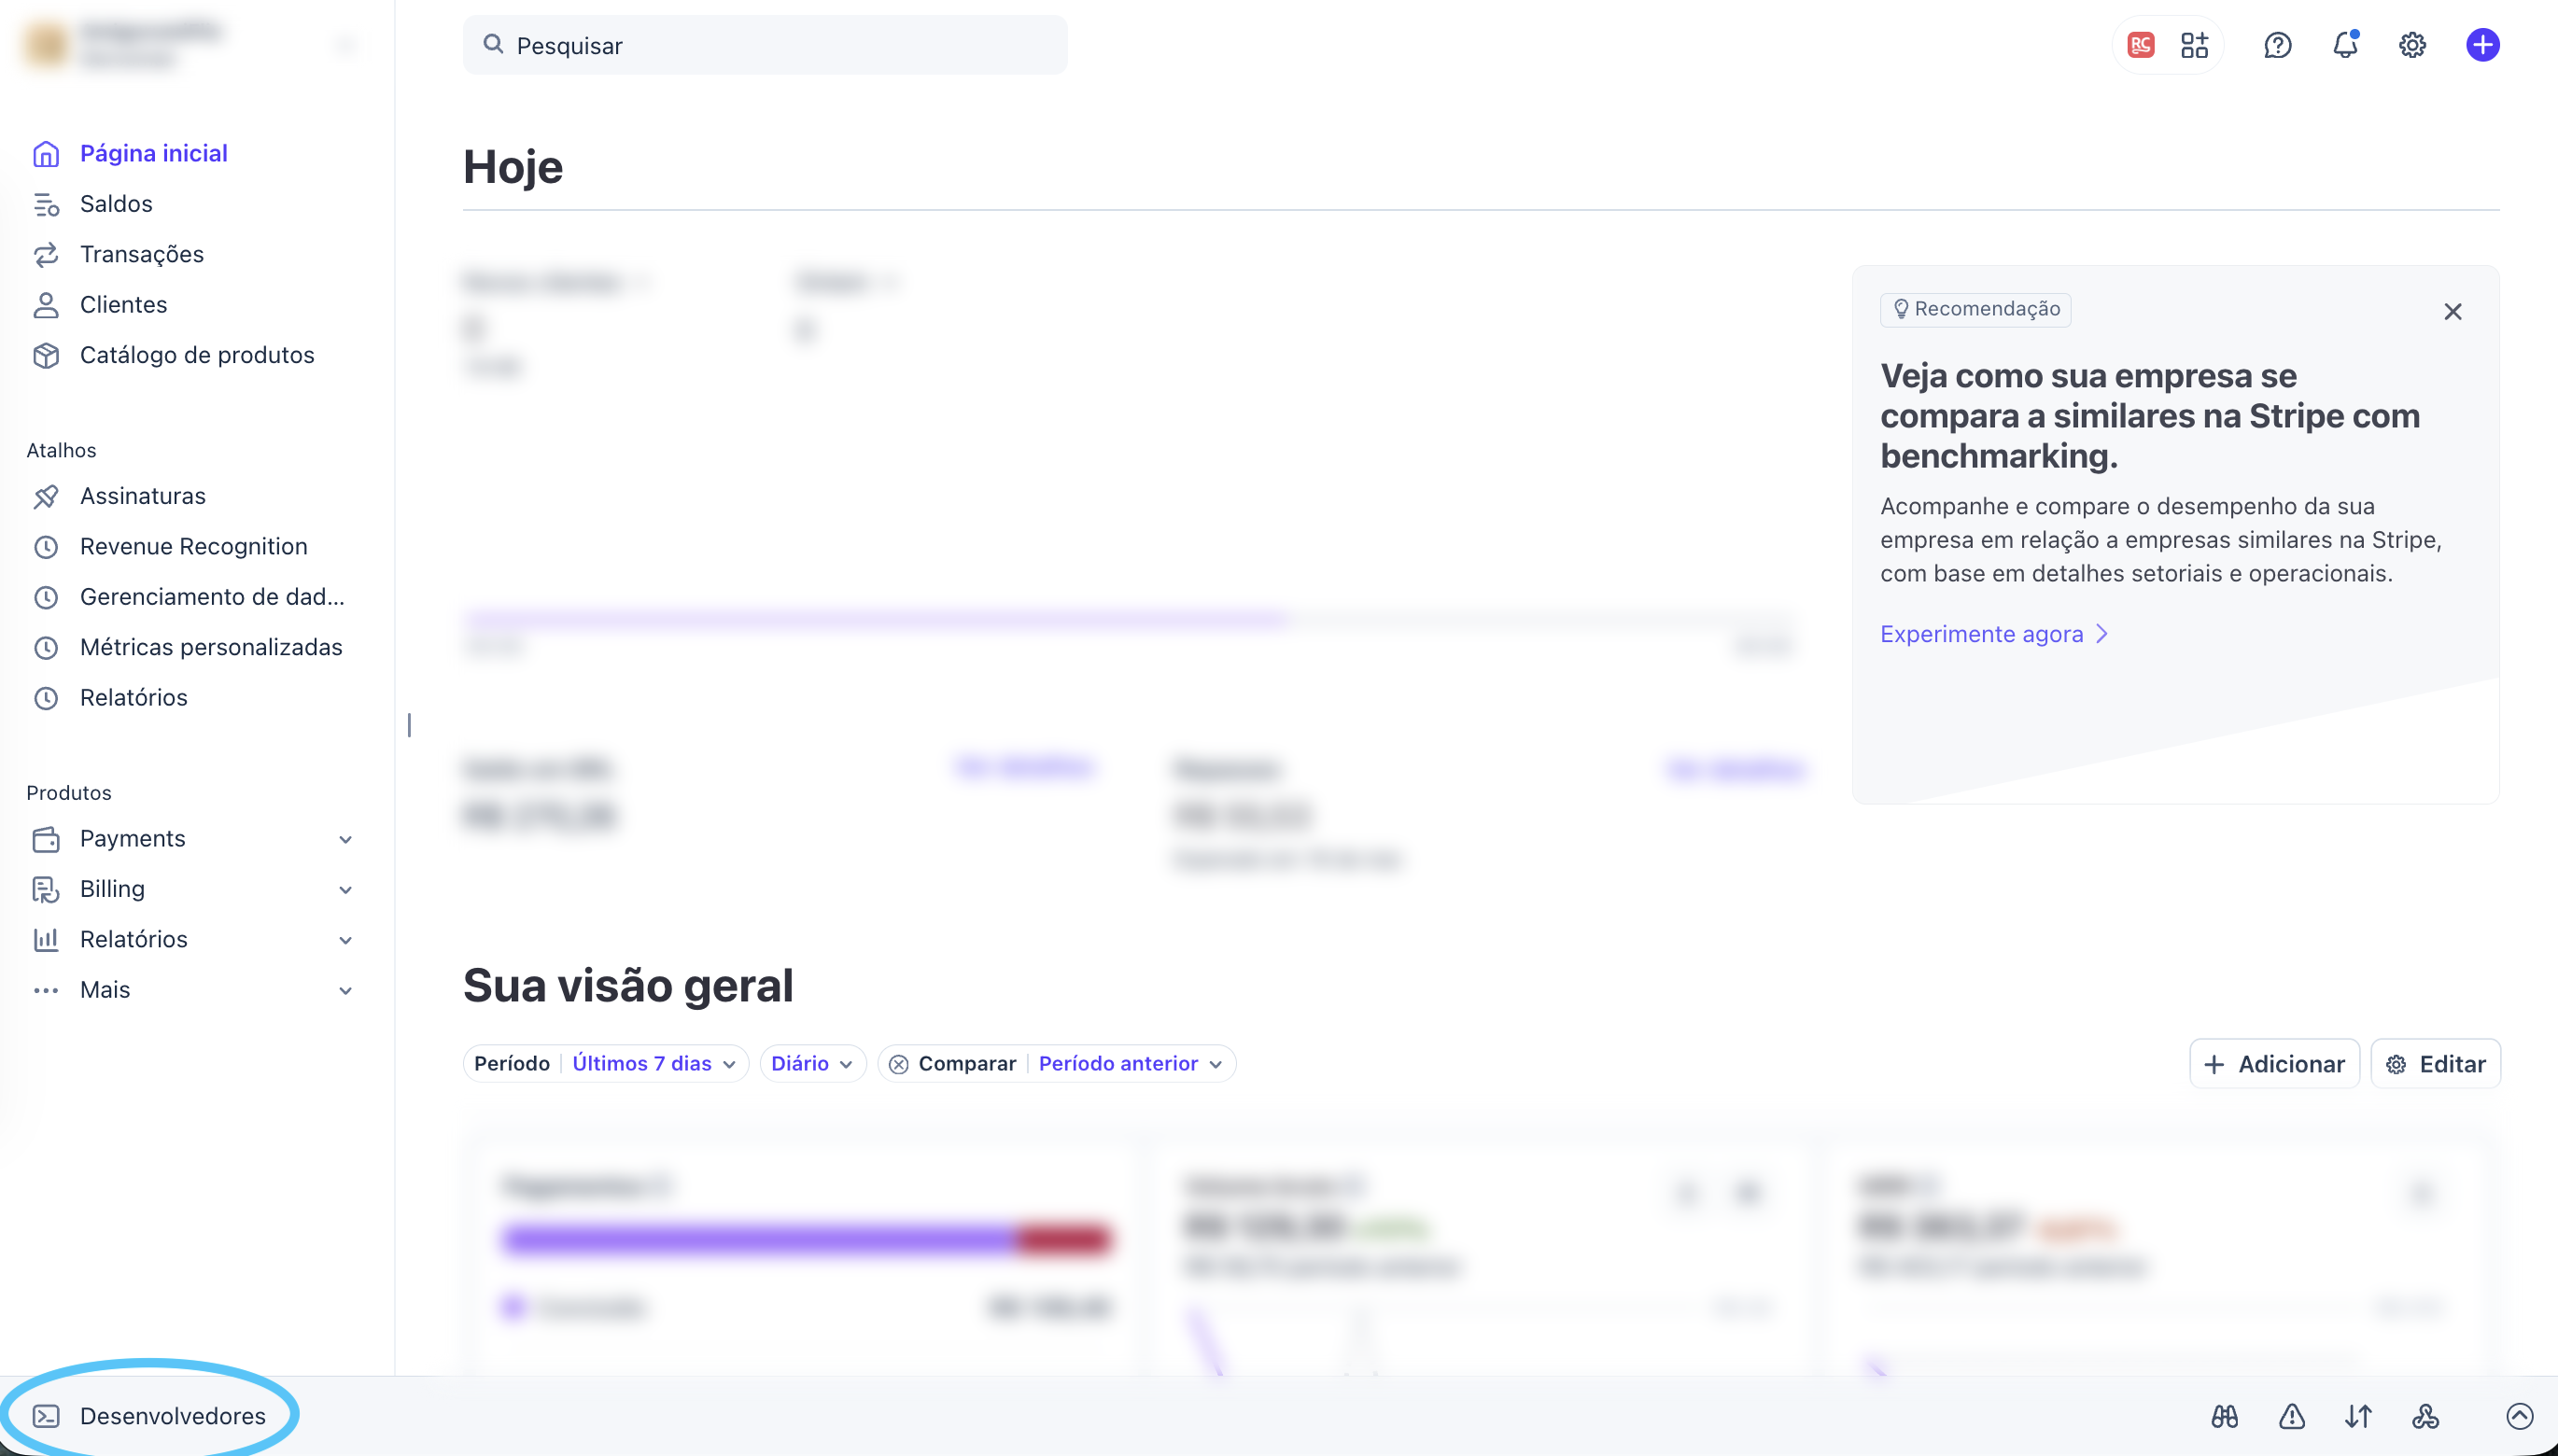Click the warning triangle icon in bottom bar
The width and height of the screenshot is (2558, 1456).
point(2291,1416)
